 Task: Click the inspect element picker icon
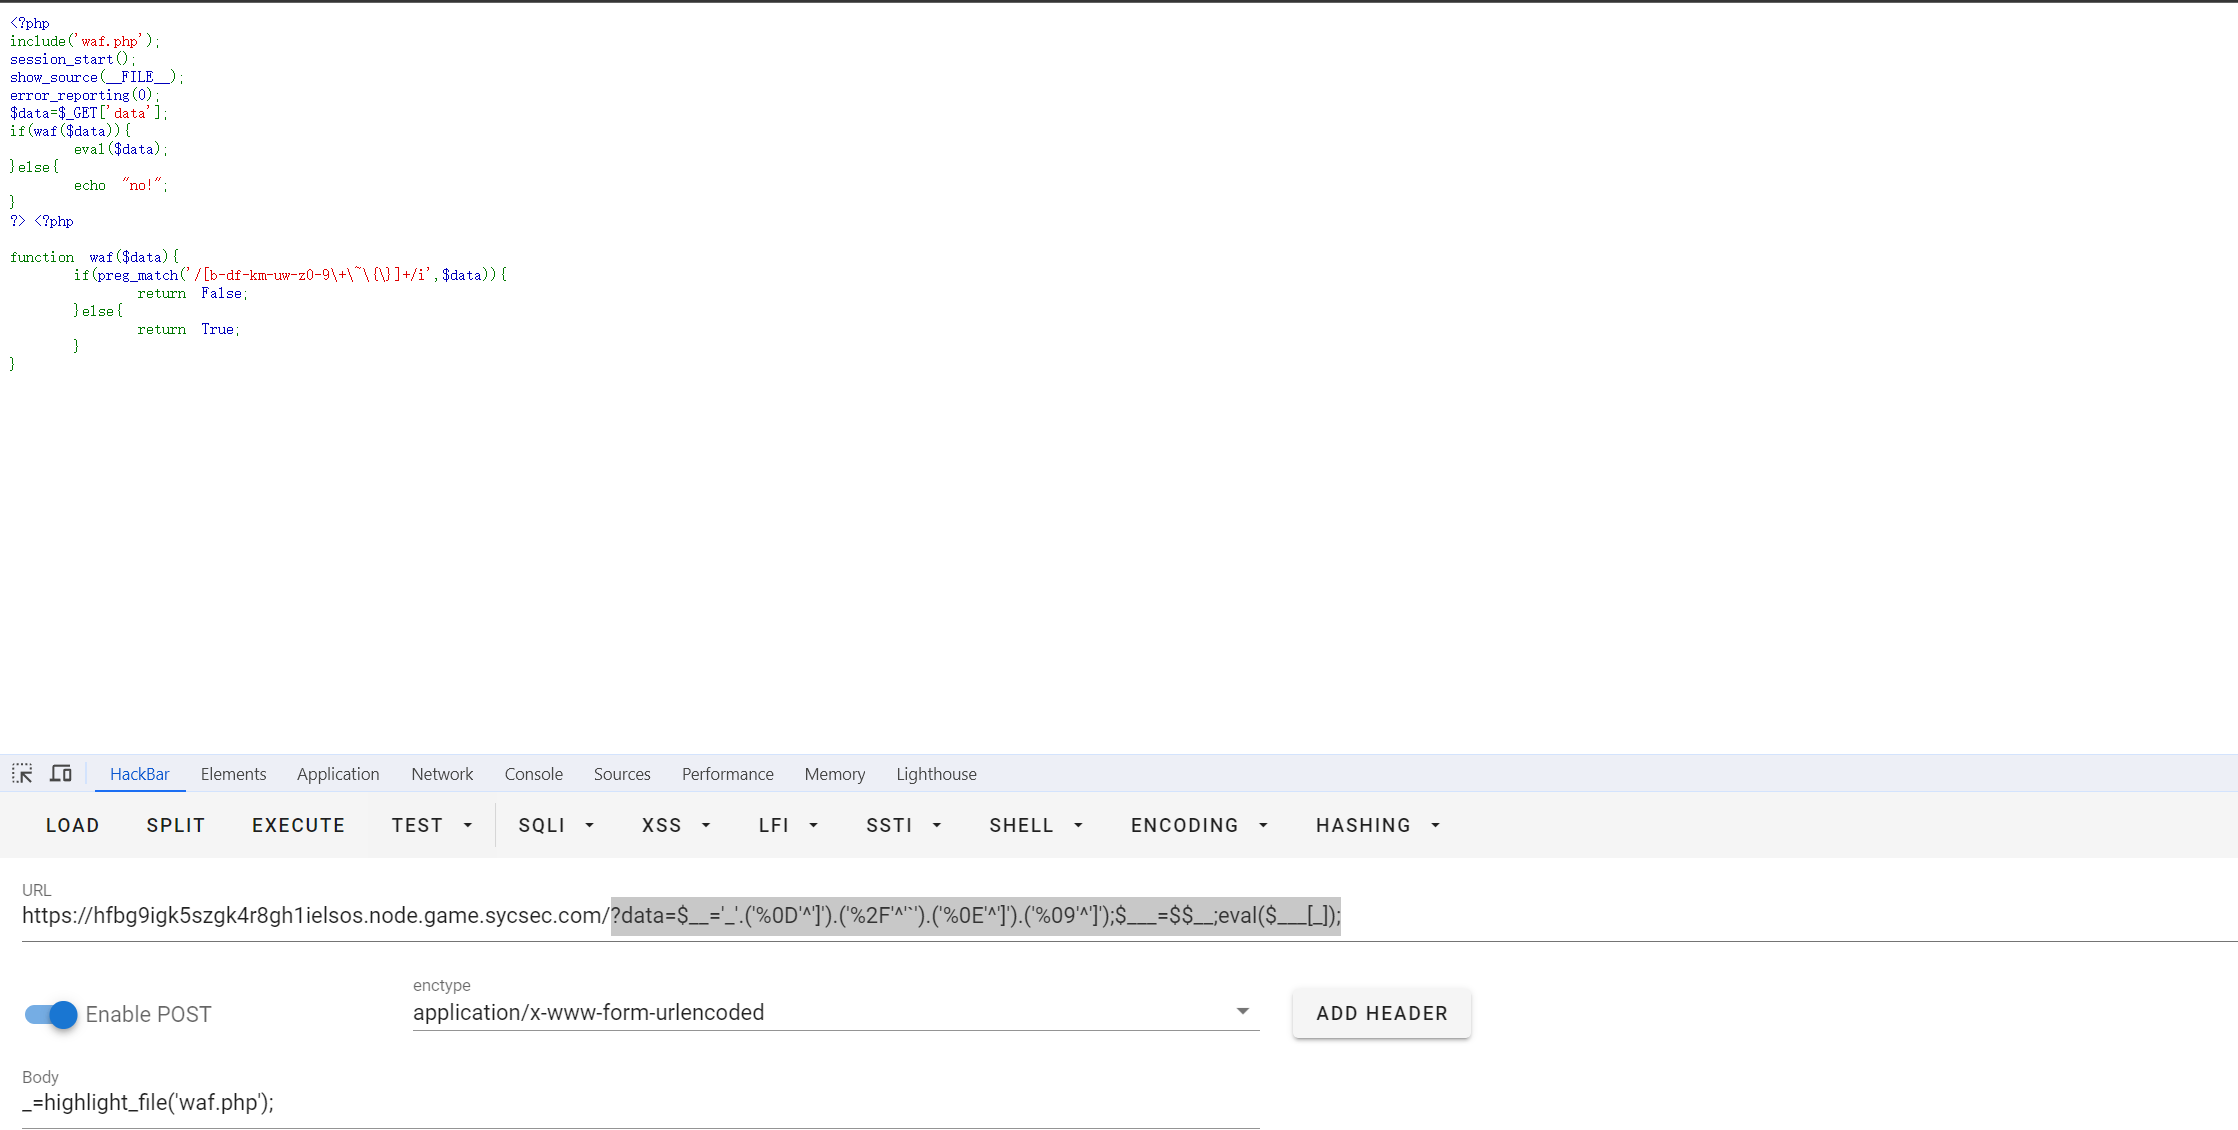[22, 773]
